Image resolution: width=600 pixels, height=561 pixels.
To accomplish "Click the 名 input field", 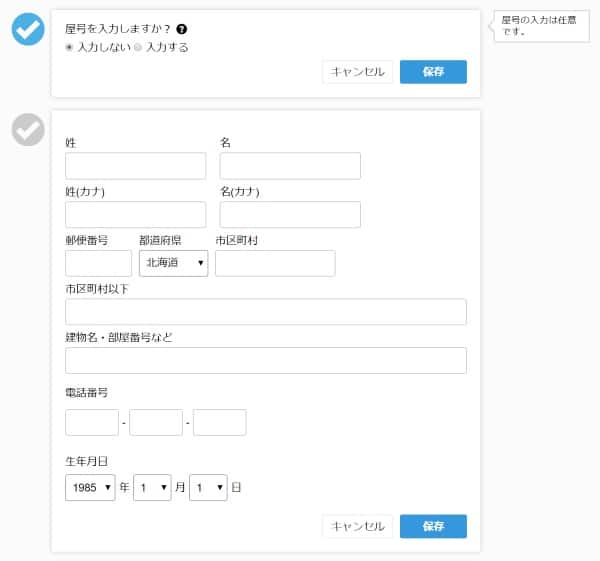I will (290, 166).
